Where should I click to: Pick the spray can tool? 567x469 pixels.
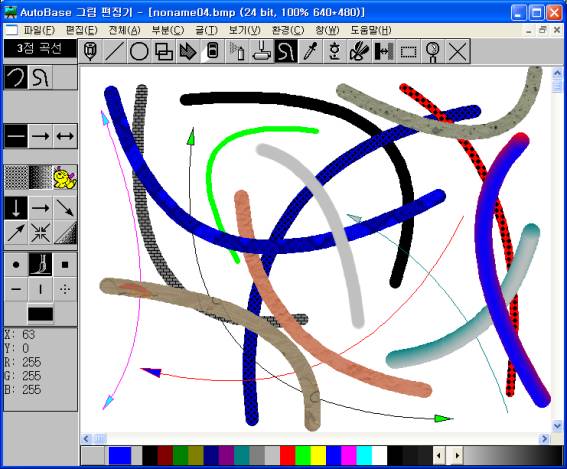(x=237, y=52)
